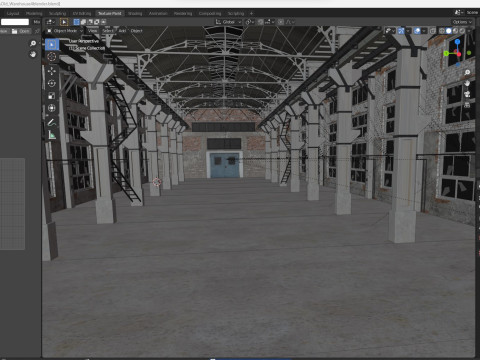Select the Annotate tool
This screenshot has height=360, width=480.
[x=51, y=123]
